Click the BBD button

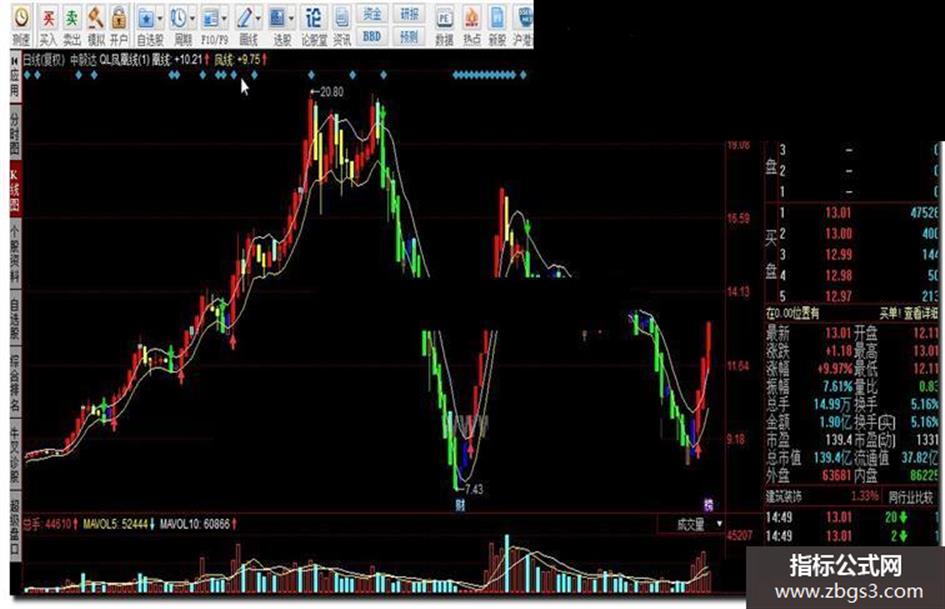pos(372,36)
